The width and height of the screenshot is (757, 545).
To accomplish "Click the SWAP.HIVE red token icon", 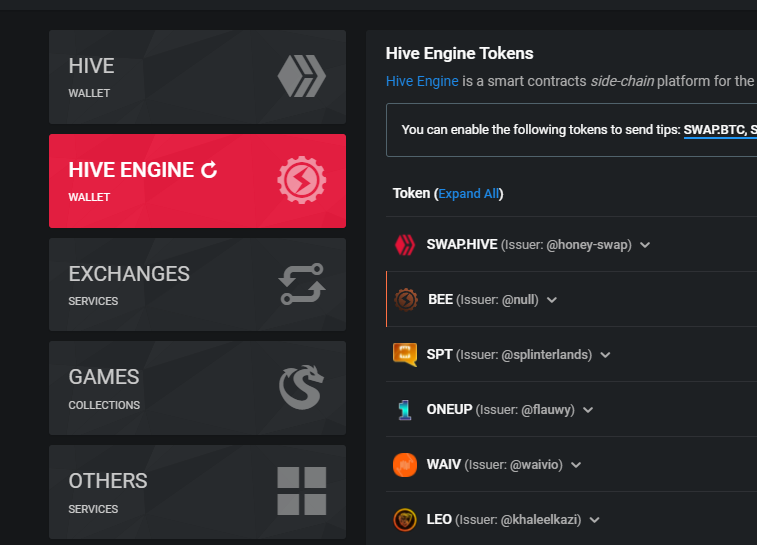I will pyautogui.click(x=405, y=245).
